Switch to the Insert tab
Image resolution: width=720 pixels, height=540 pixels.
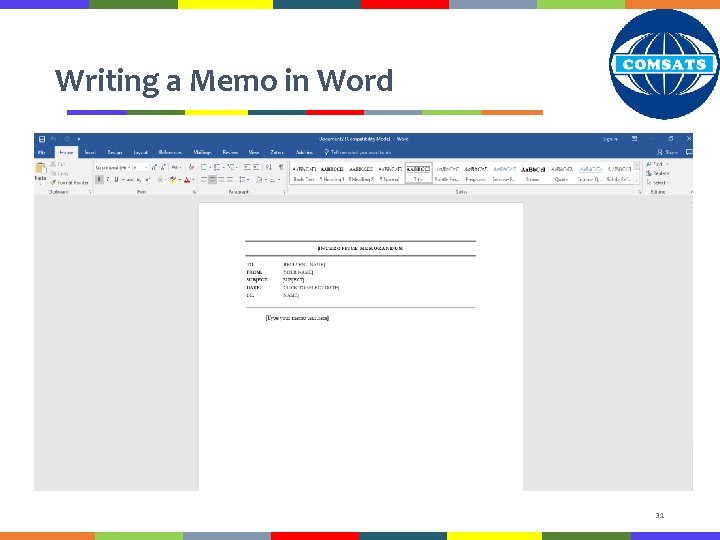coord(90,152)
